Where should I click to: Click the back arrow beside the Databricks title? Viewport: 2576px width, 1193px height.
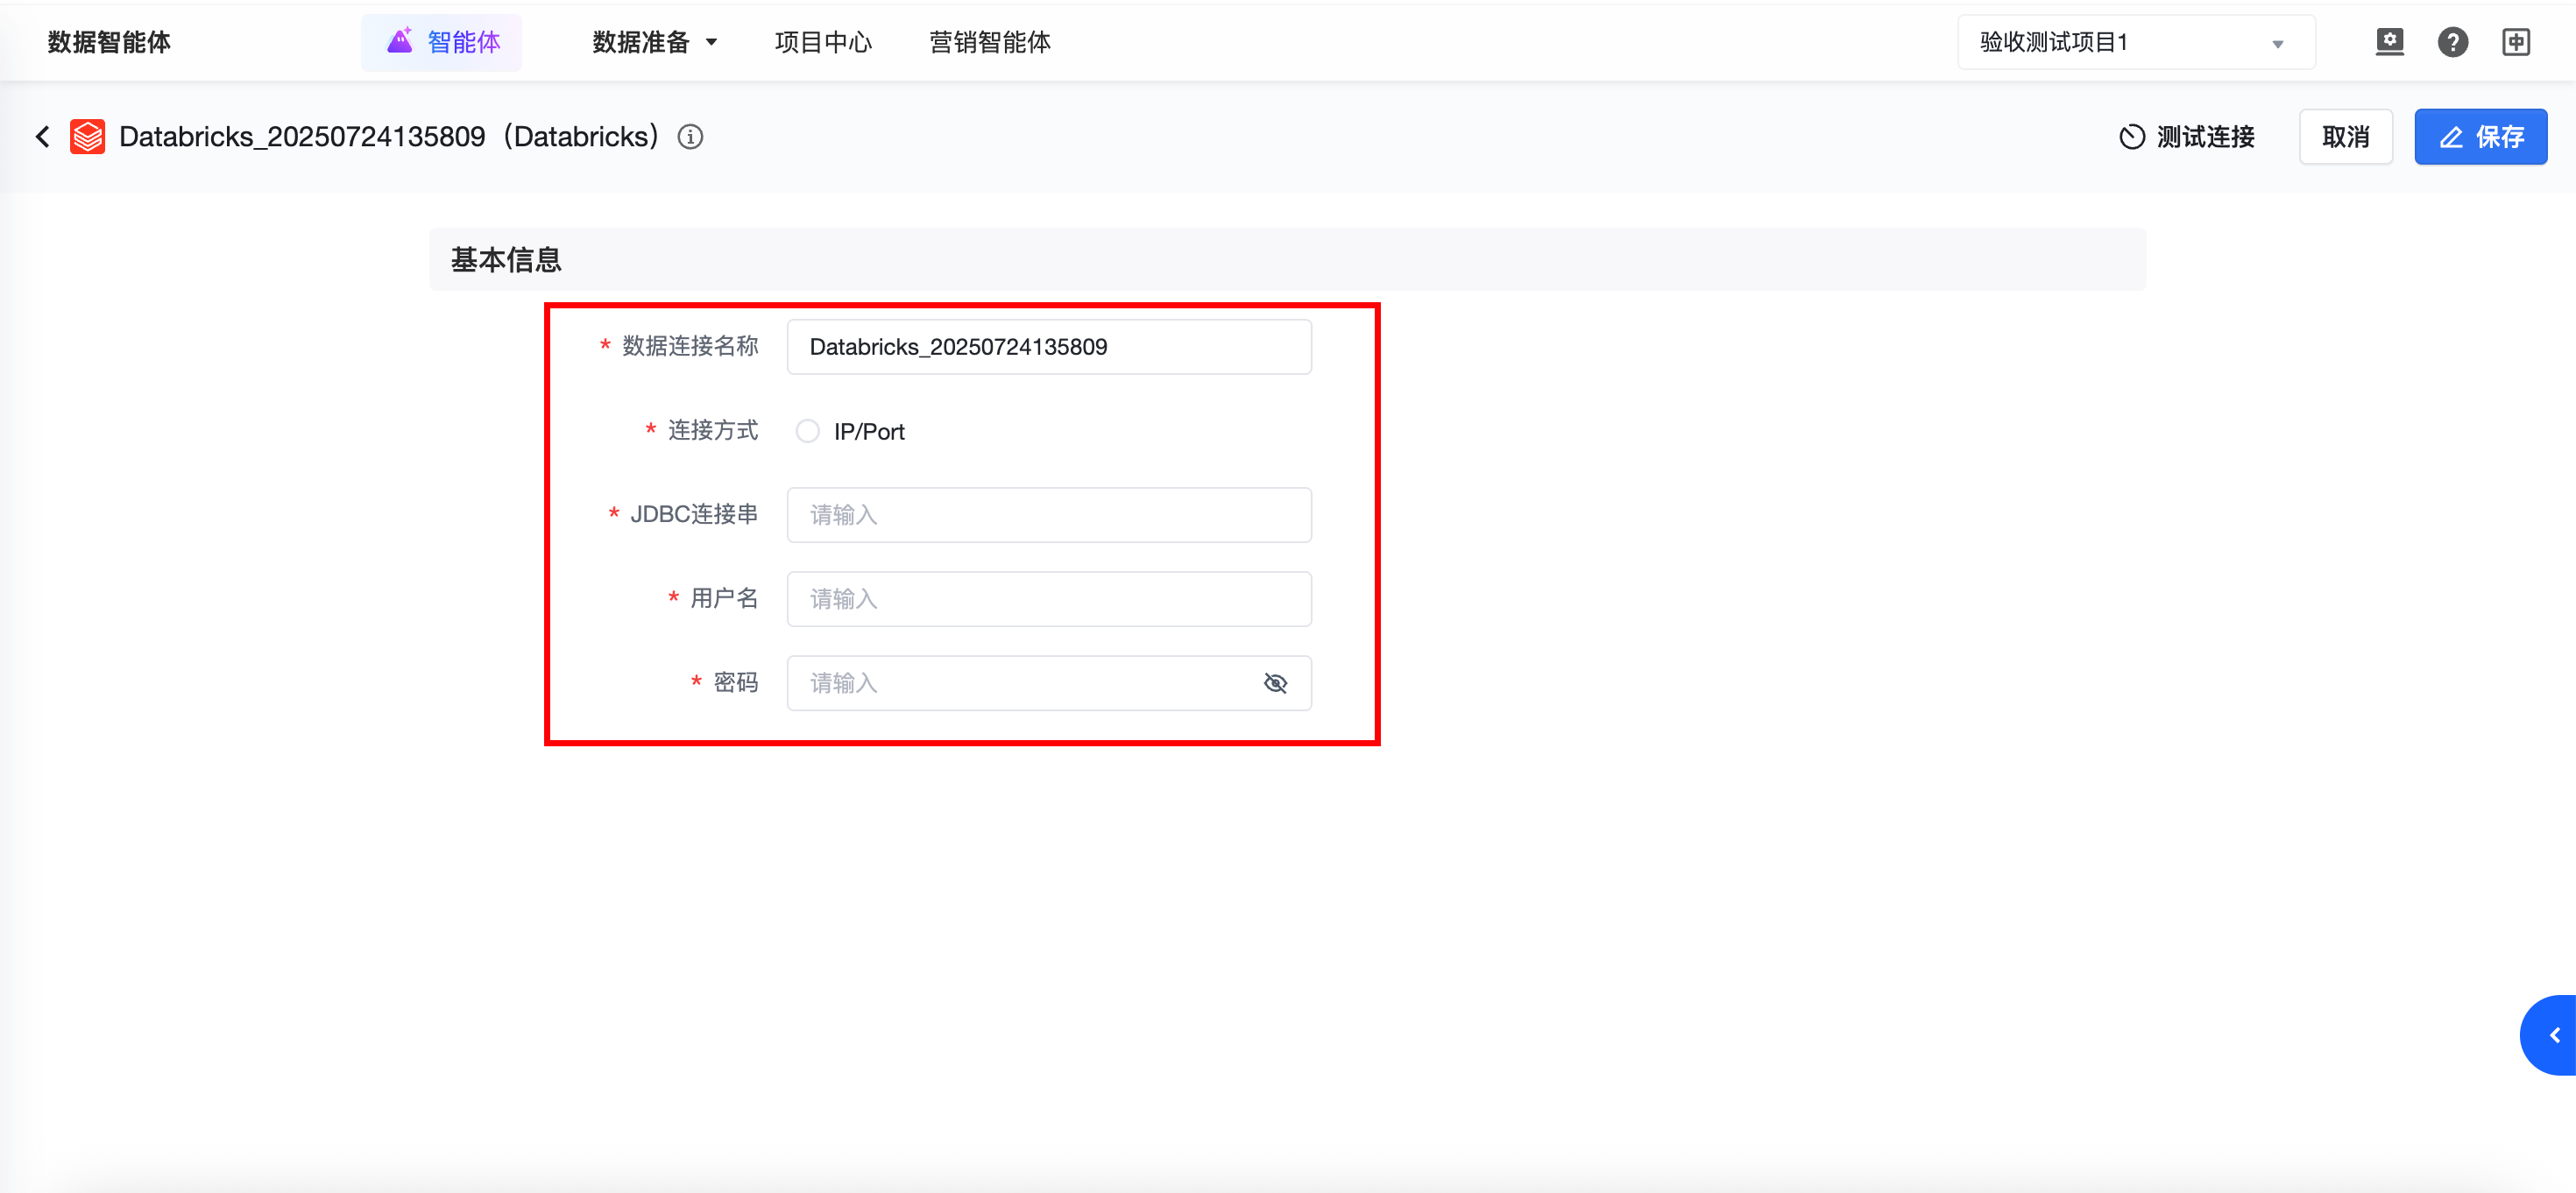(x=42, y=137)
